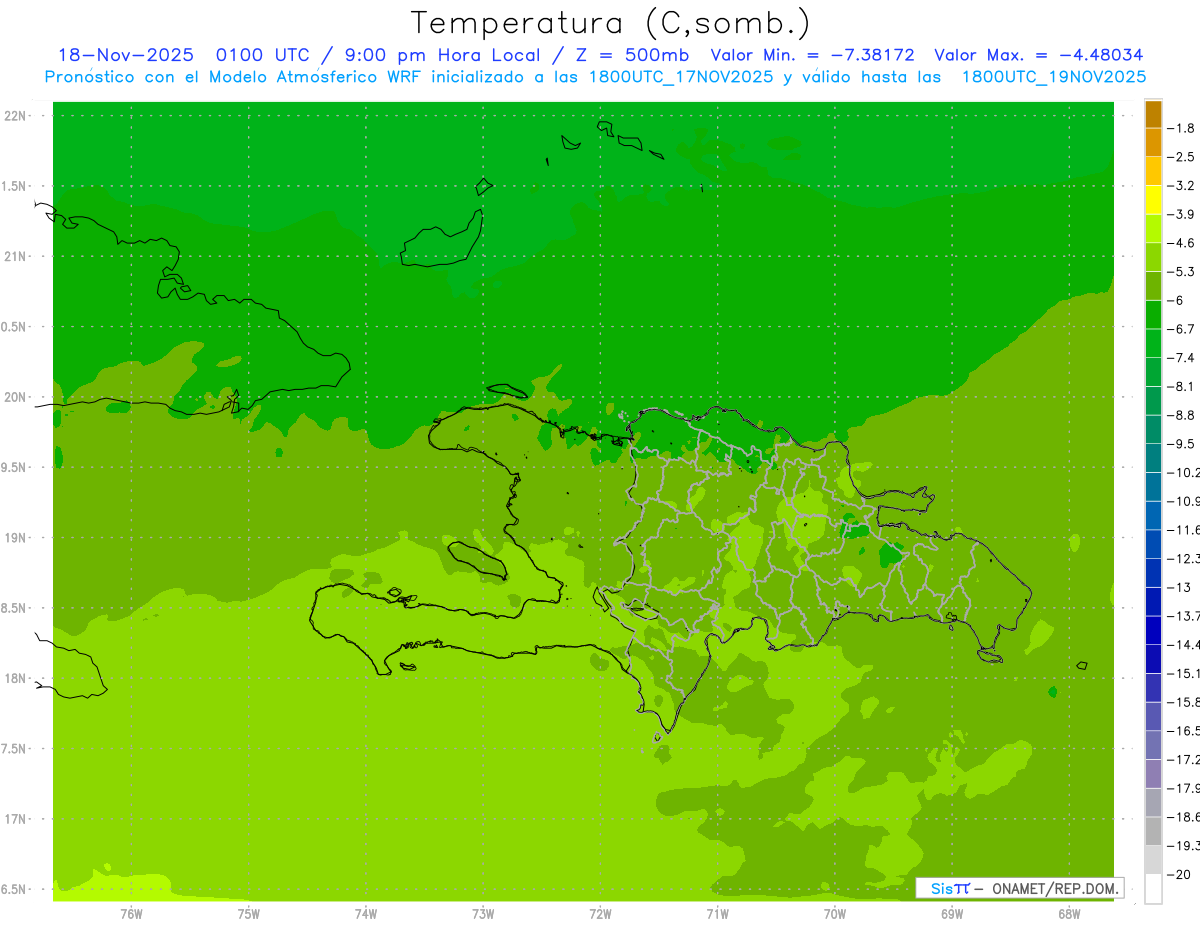1200x927 pixels.
Task: Click the color bar label "-5.3"
Action: point(1183,271)
